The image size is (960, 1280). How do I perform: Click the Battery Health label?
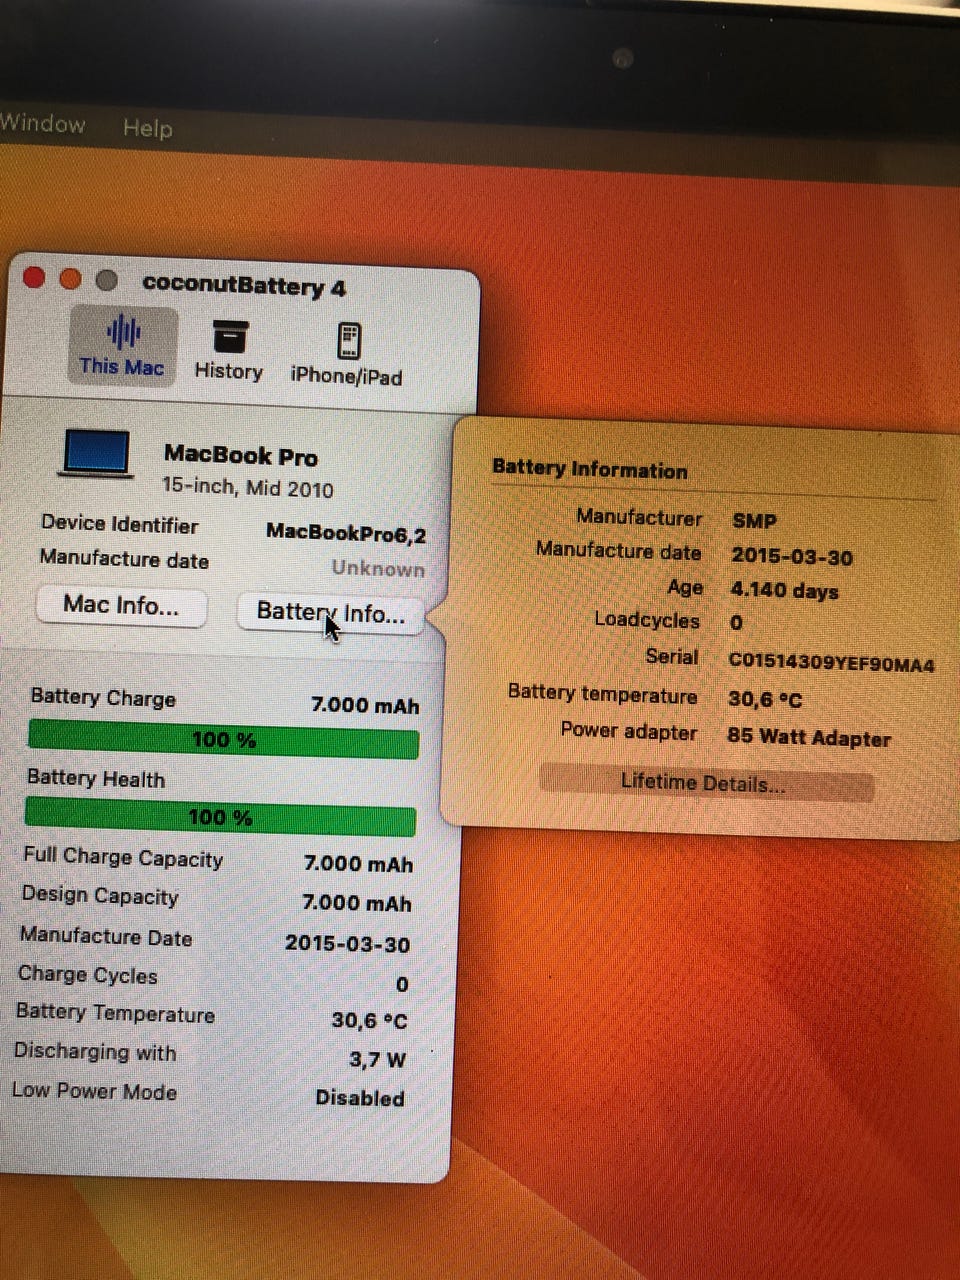pos(96,778)
